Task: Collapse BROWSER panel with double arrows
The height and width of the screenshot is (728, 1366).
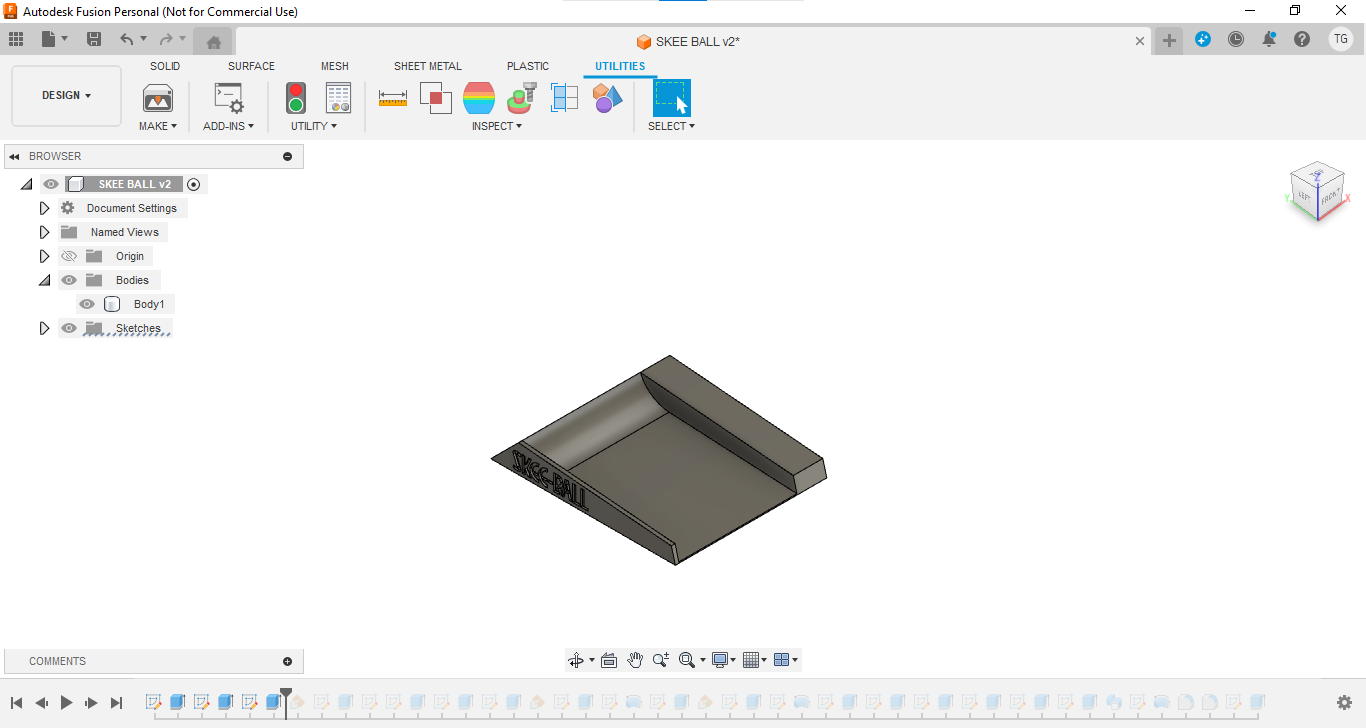Action: (15, 156)
